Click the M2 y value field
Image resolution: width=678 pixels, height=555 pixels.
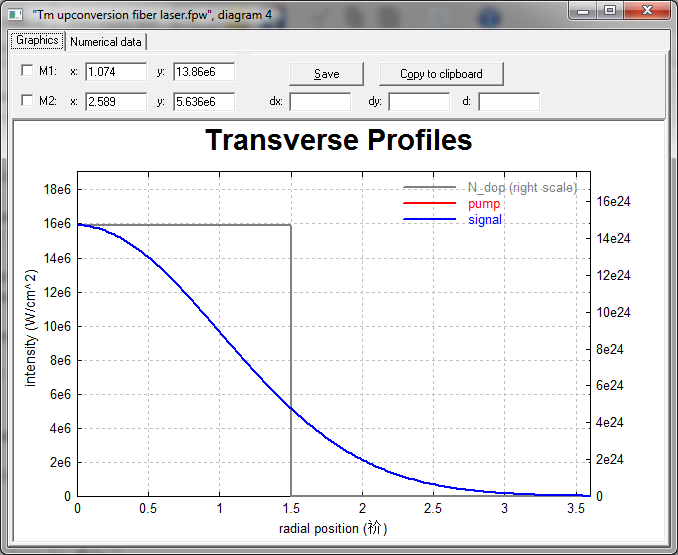pos(204,102)
